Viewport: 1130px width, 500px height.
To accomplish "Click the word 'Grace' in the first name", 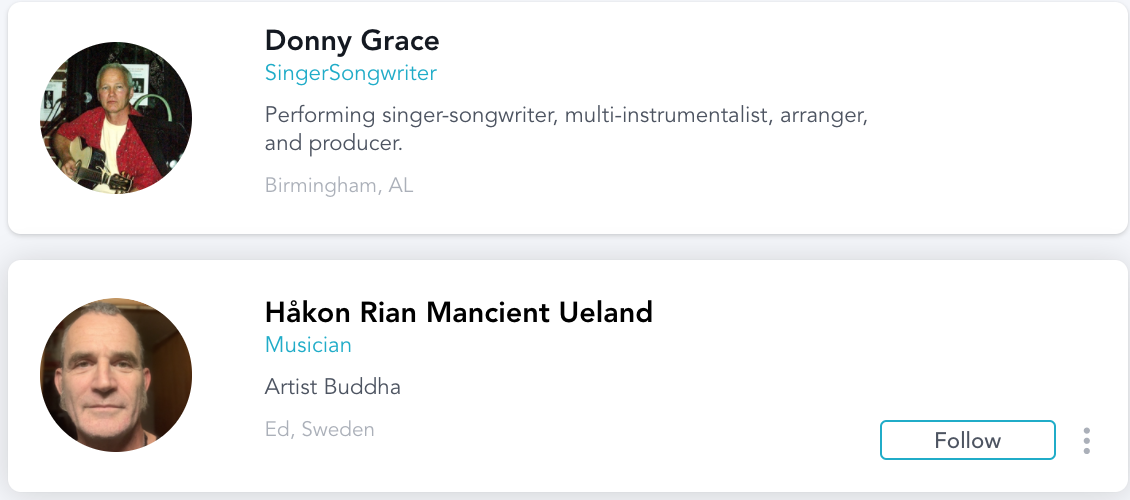I will tap(400, 40).
